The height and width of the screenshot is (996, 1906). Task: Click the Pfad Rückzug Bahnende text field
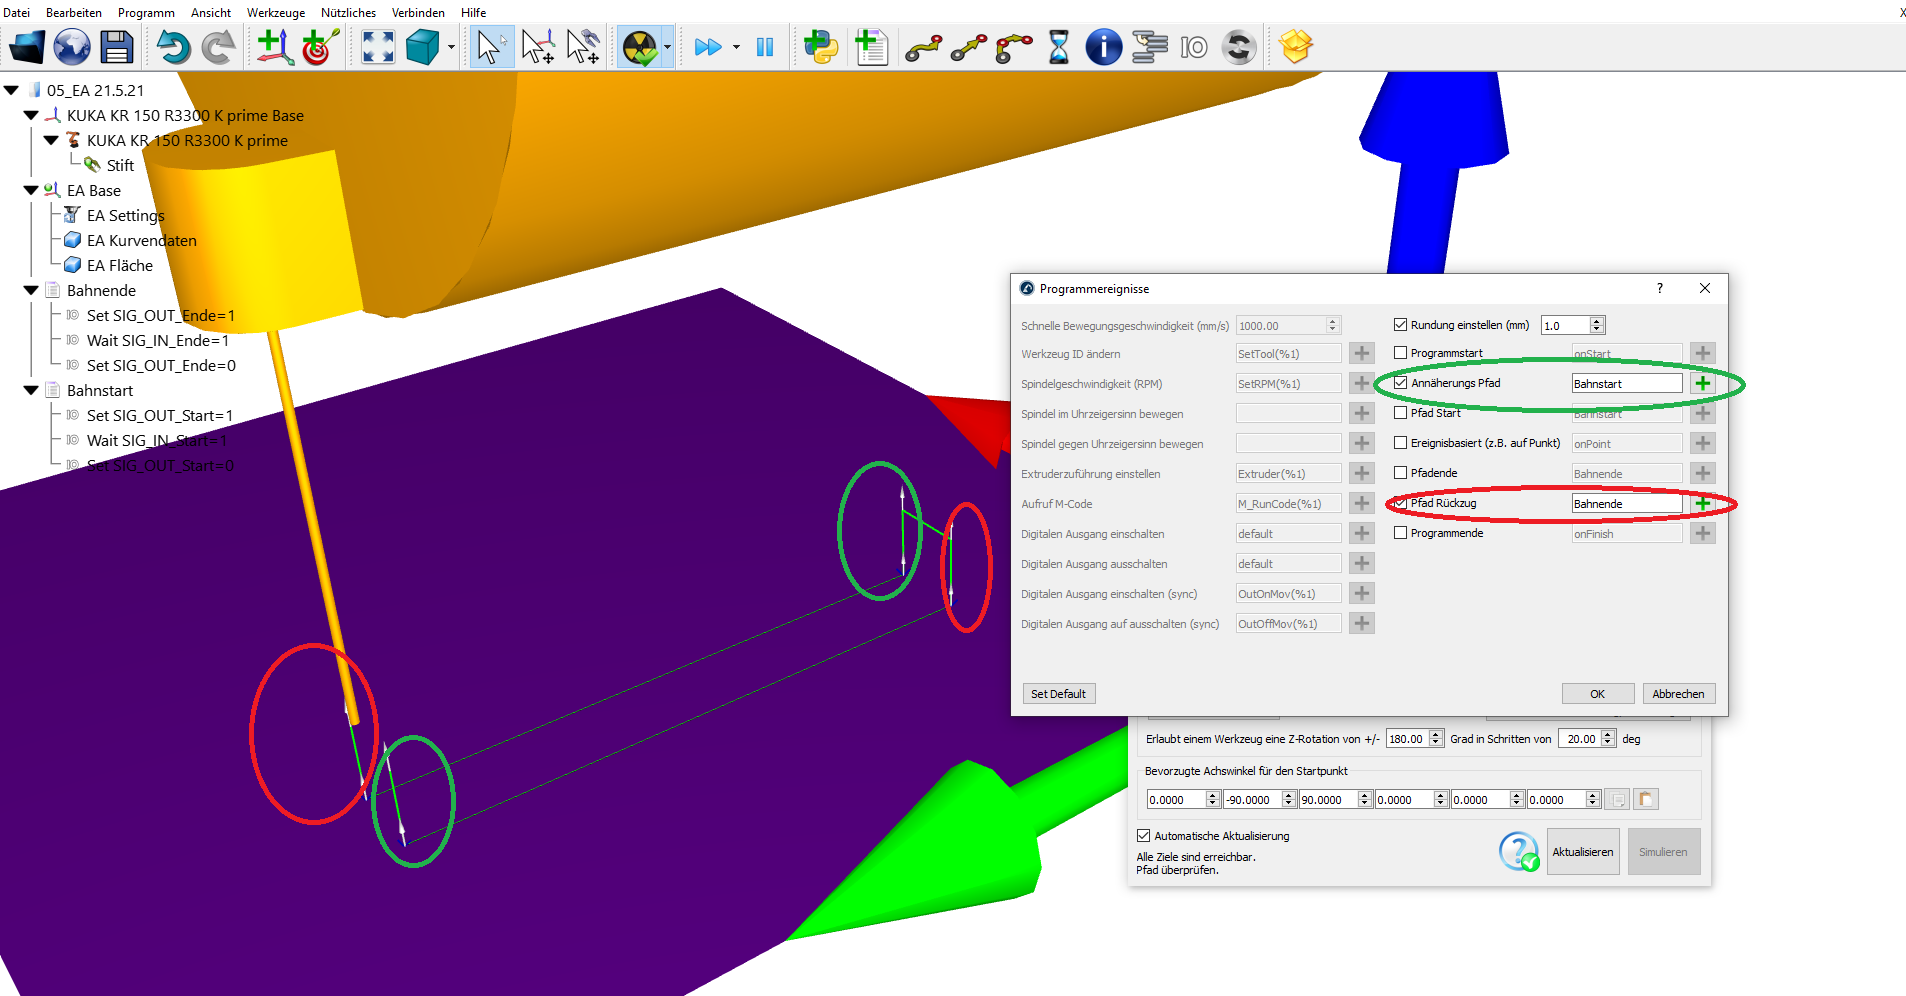coord(1626,504)
